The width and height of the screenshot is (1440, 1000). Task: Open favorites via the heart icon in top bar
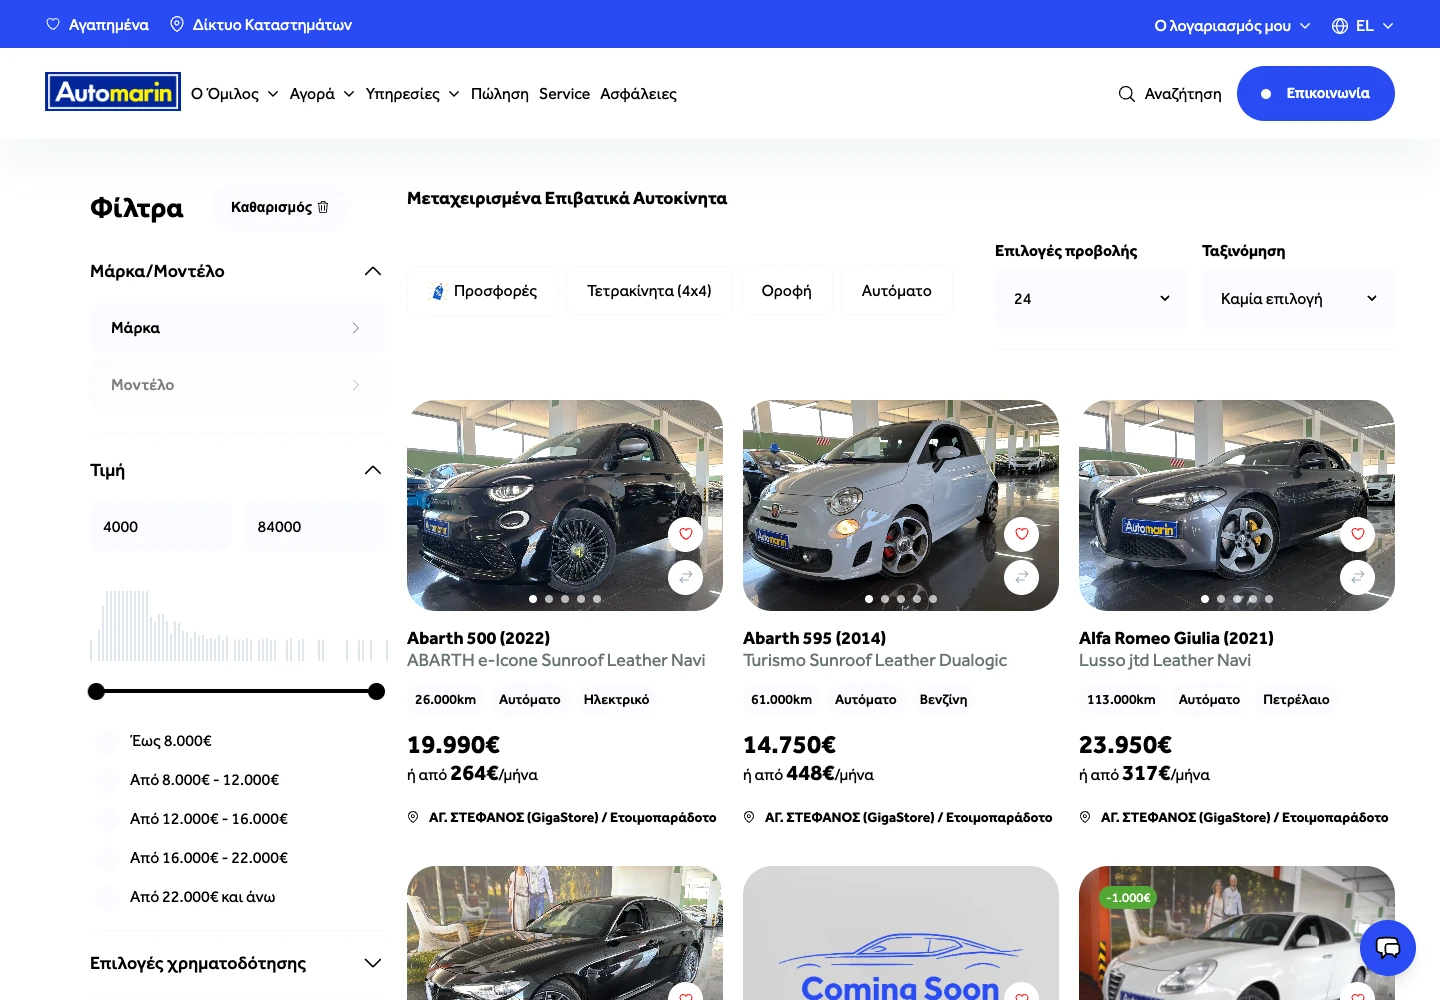click(x=53, y=24)
